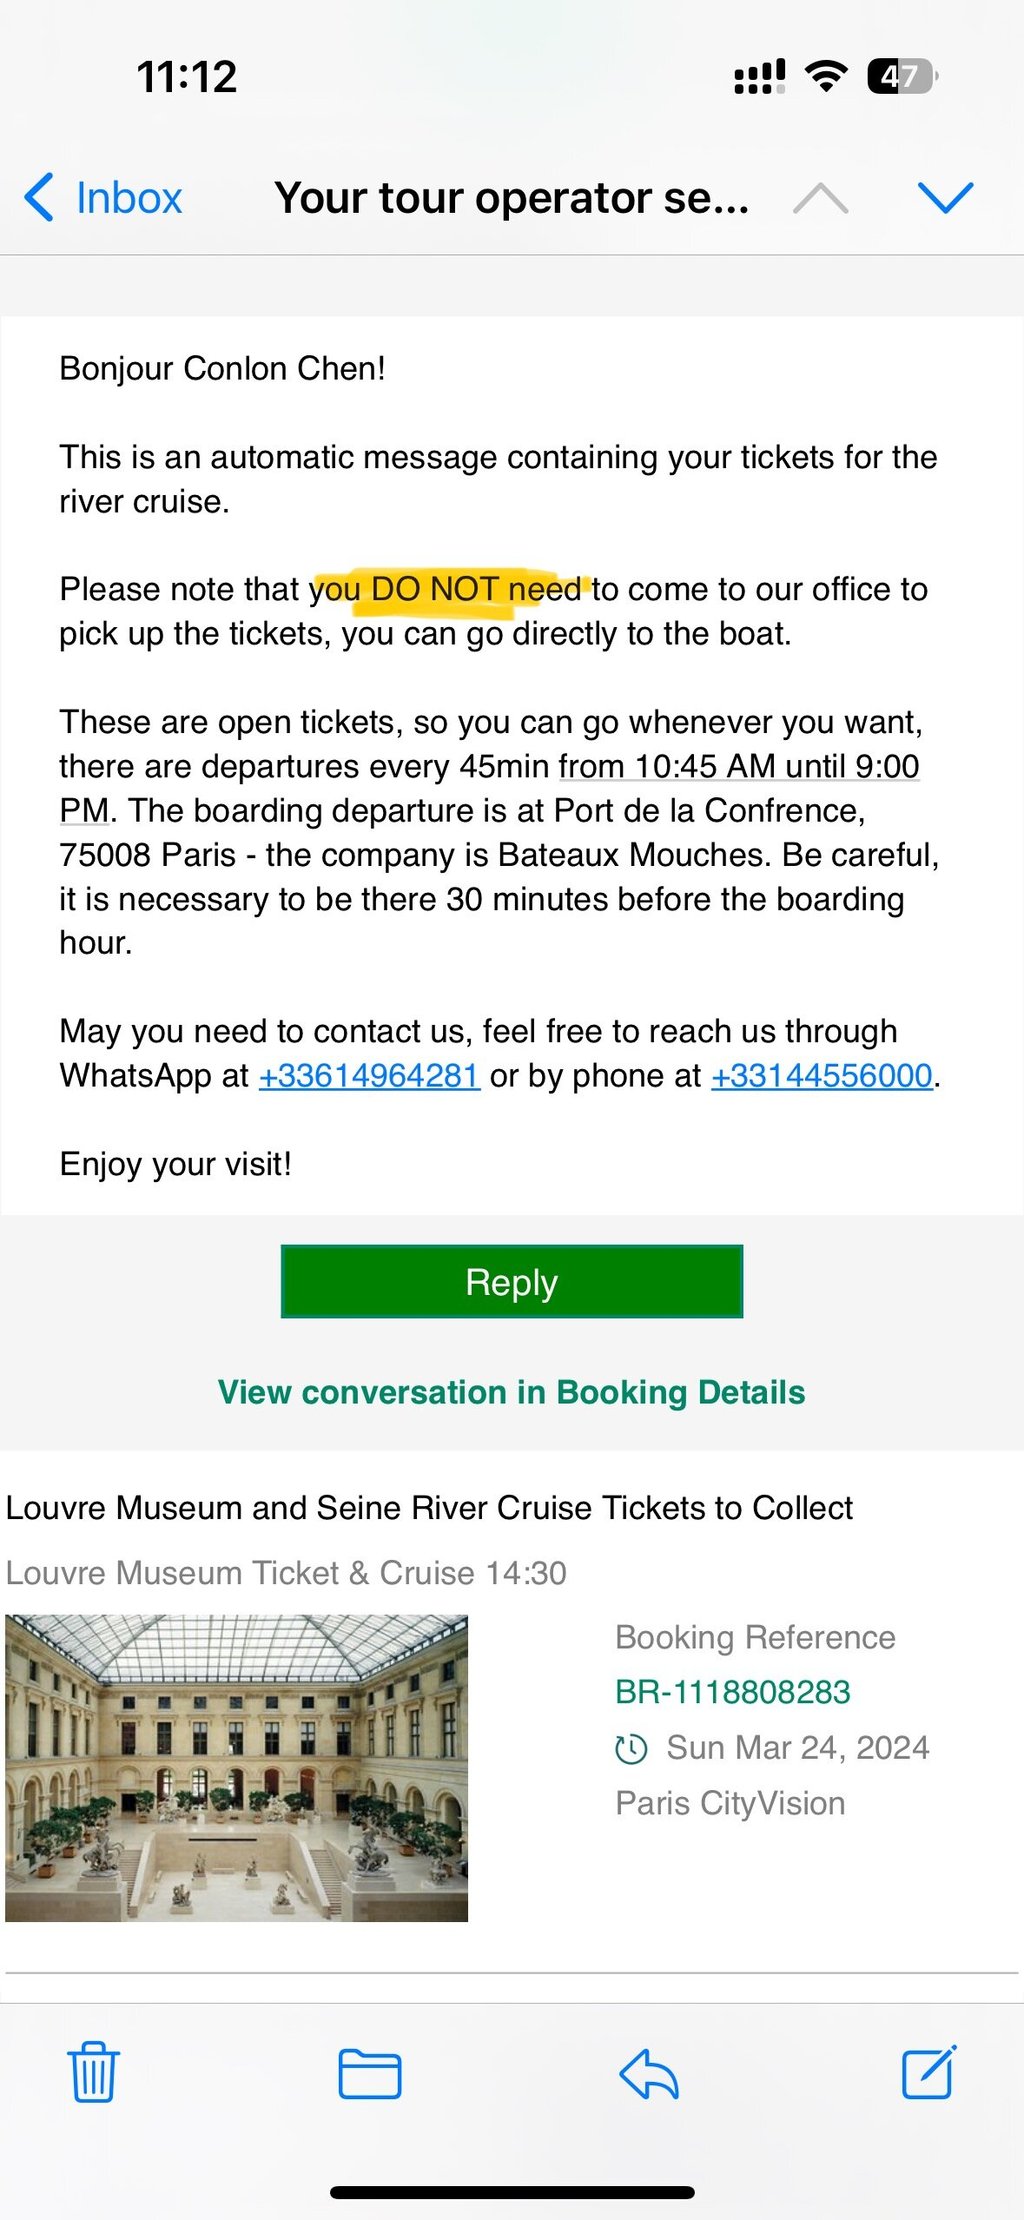Call phone number +33144556000

coord(821,1076)
